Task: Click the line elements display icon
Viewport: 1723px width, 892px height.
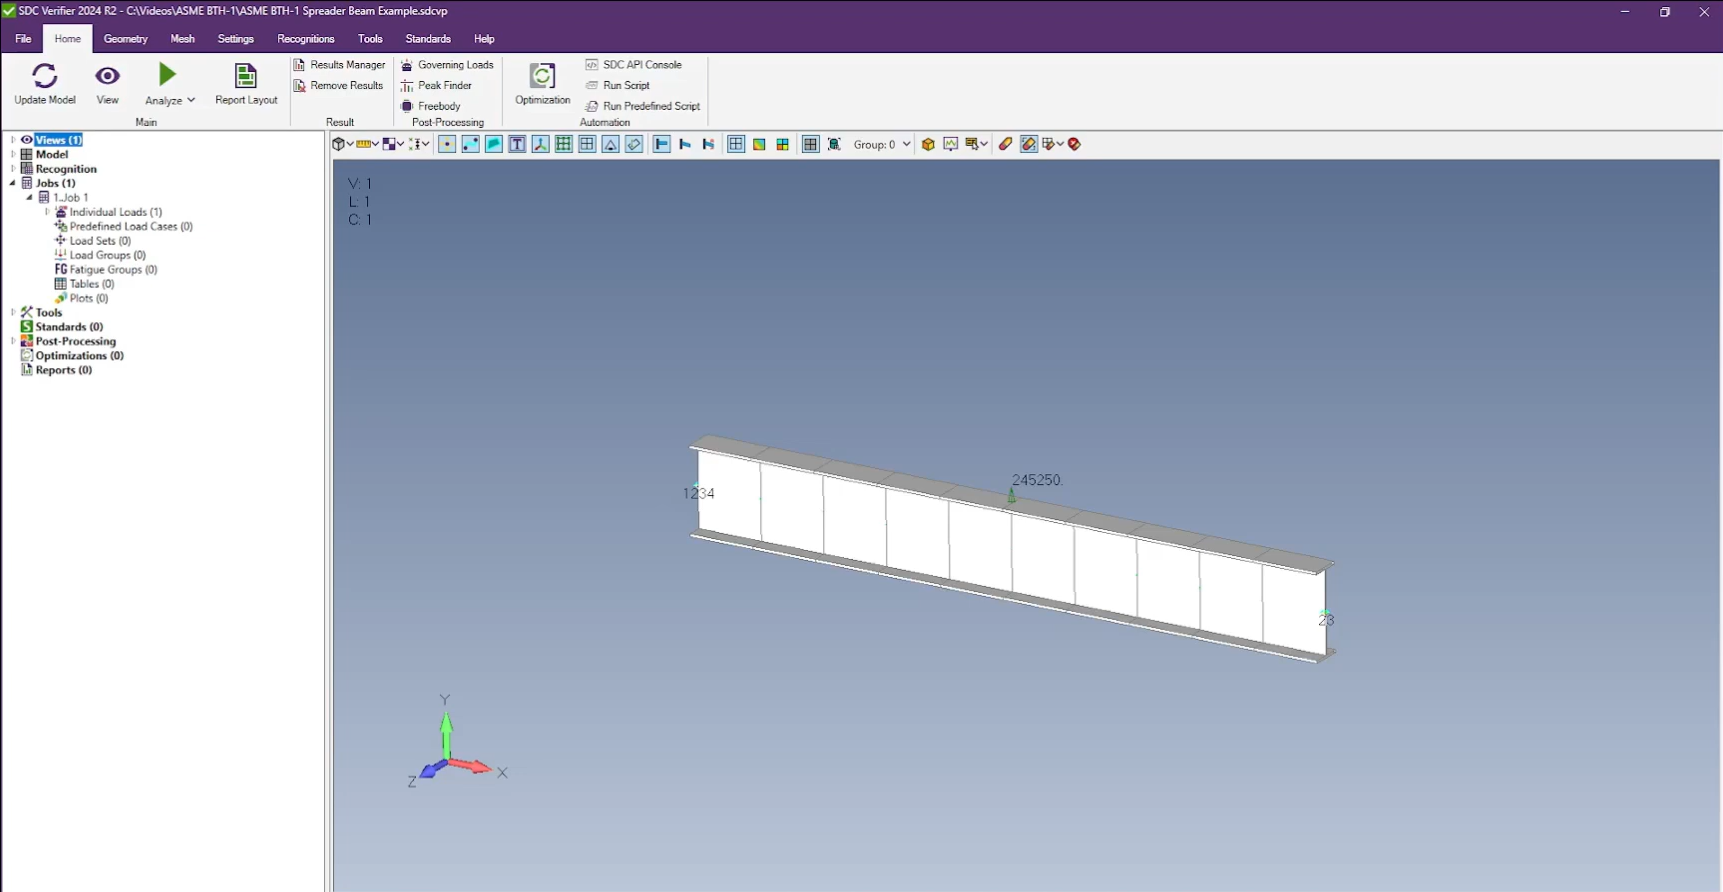Action: pyautogui.click(x=470, y=144)
